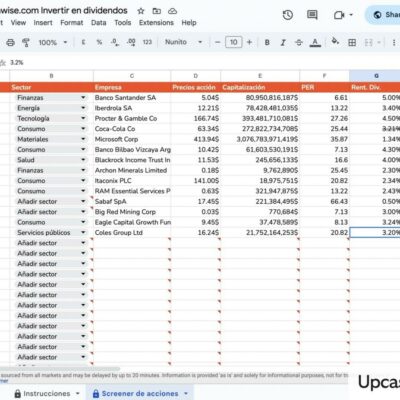Open the Nunito font dropdown
Screen dimensions: 400x400
[184, 42]
